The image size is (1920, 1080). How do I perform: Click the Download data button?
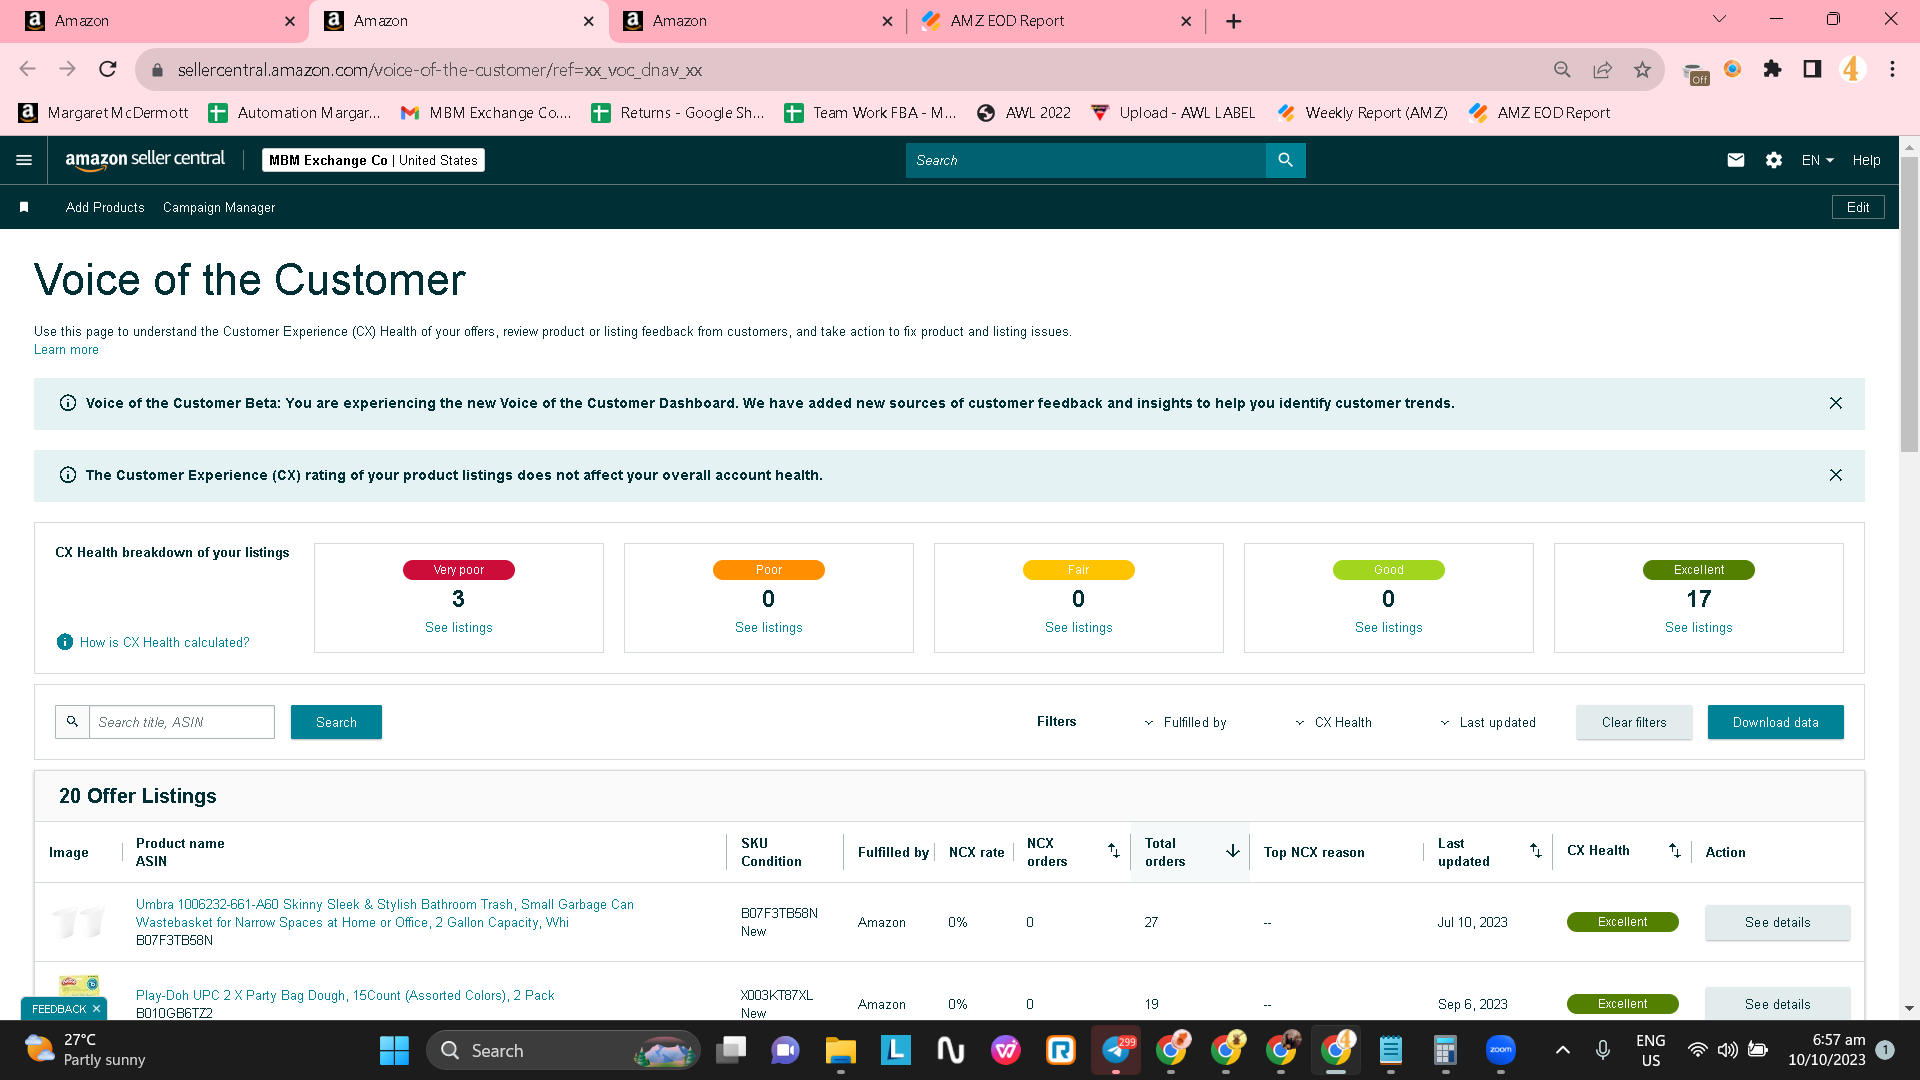pyautogui.click(x=1775, y=722)
